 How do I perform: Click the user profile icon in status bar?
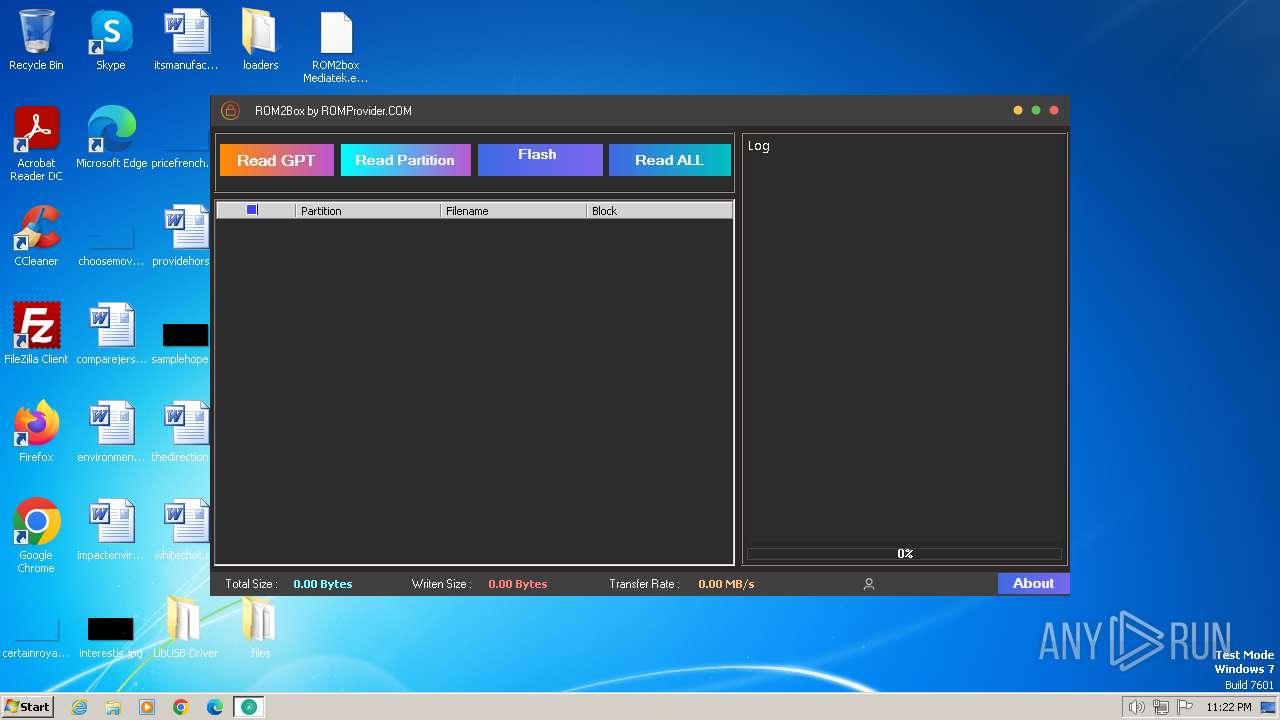tap(869, 584)
